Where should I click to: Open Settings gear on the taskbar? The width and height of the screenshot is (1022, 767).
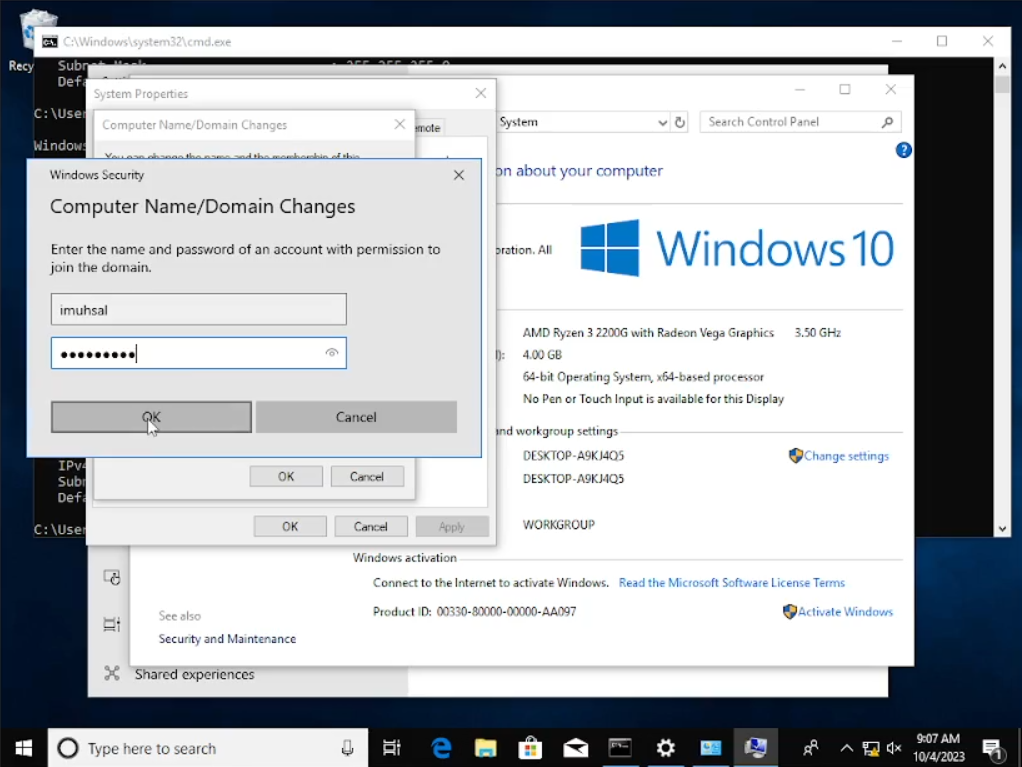pos(665,748)
